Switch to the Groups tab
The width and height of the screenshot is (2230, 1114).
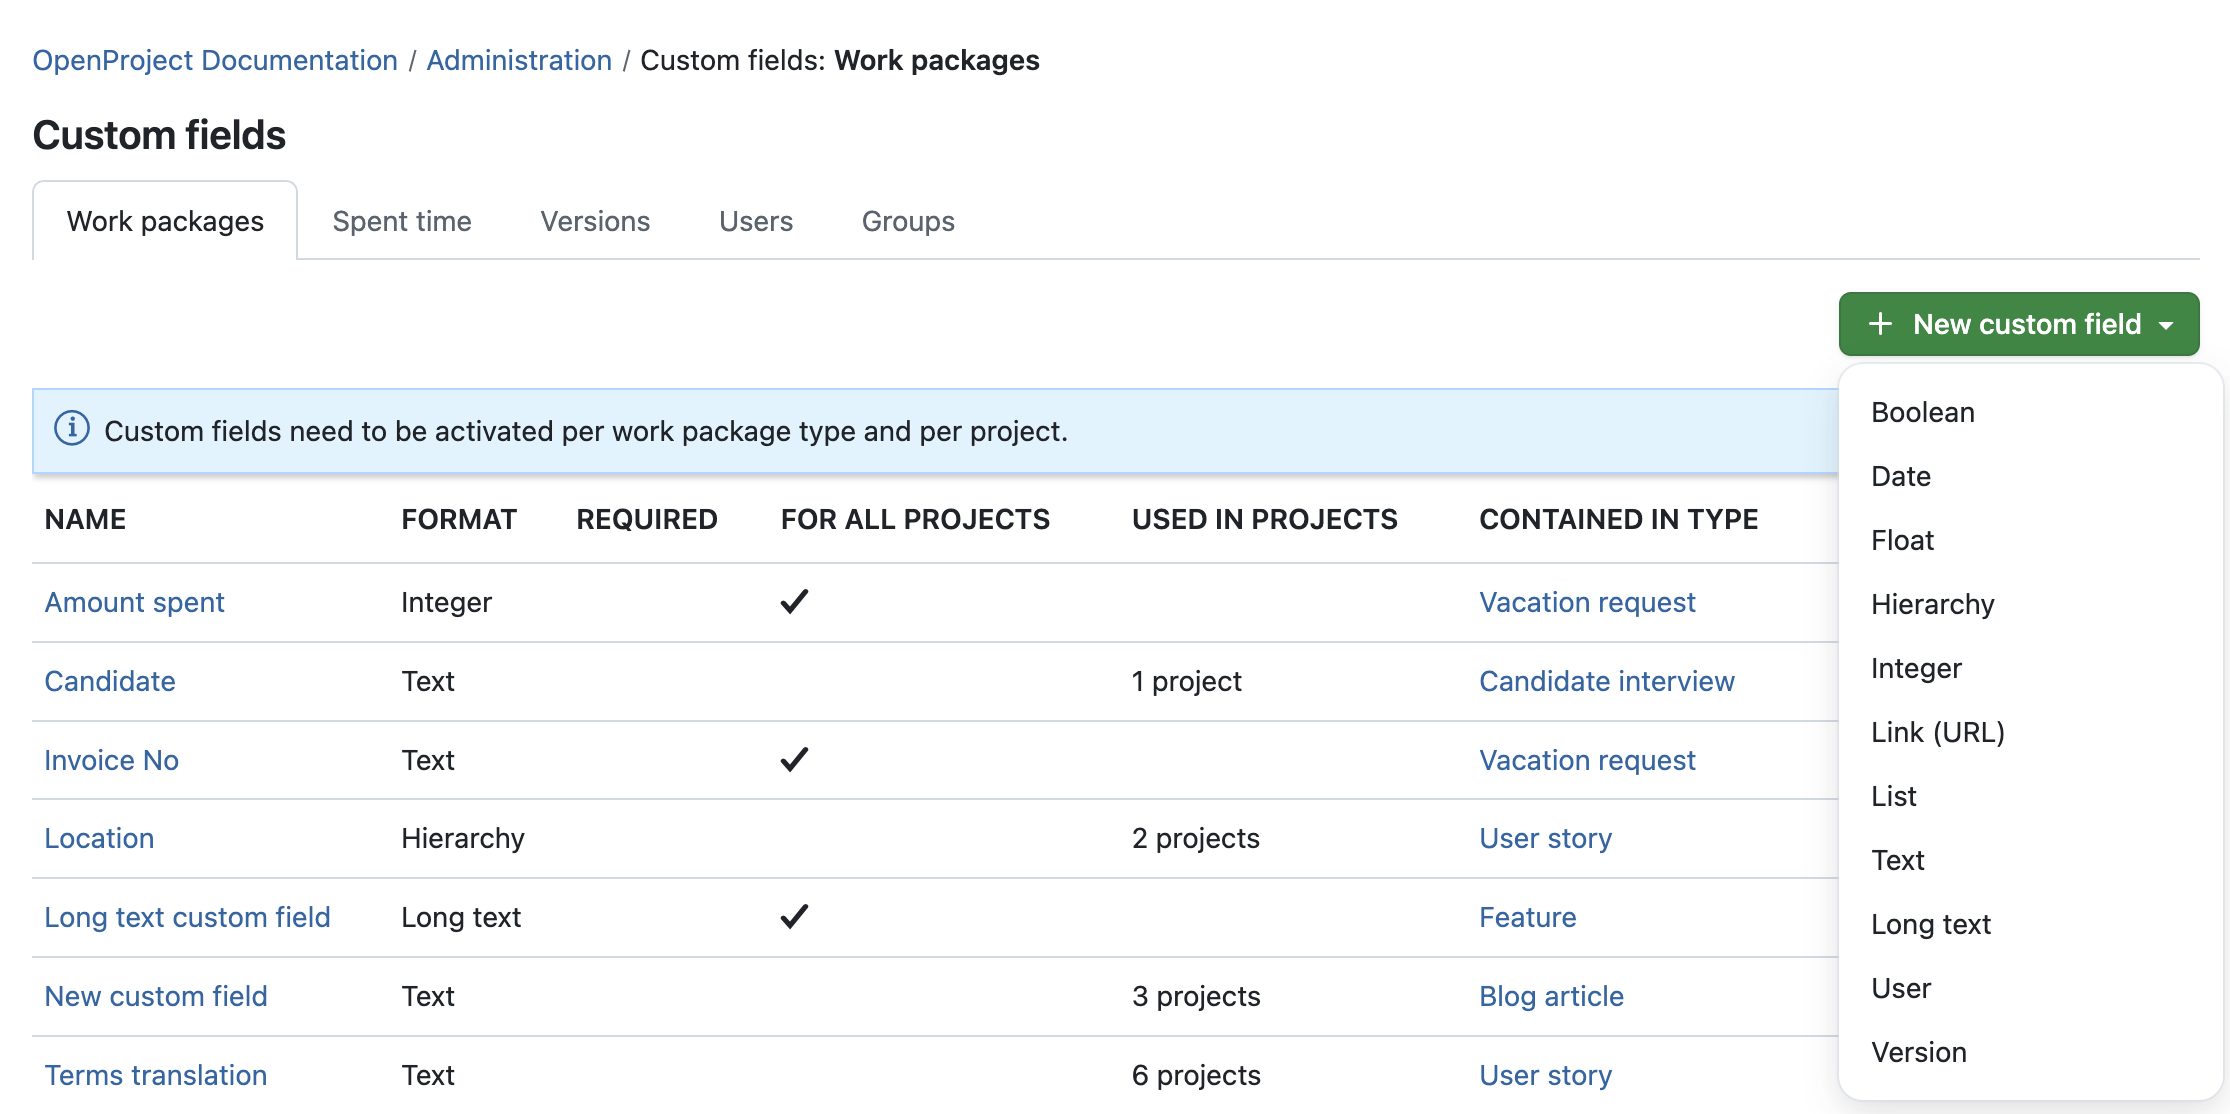click(906, 221)
